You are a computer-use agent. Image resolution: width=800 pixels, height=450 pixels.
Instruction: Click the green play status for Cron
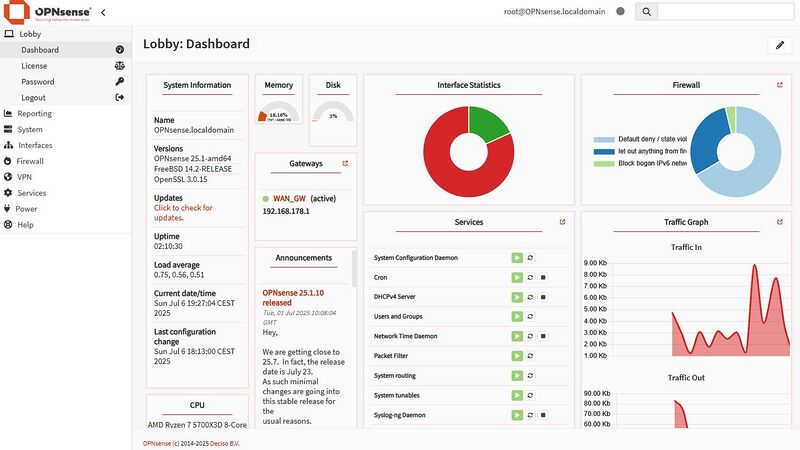pyautogui.click(x=517, y=278)
